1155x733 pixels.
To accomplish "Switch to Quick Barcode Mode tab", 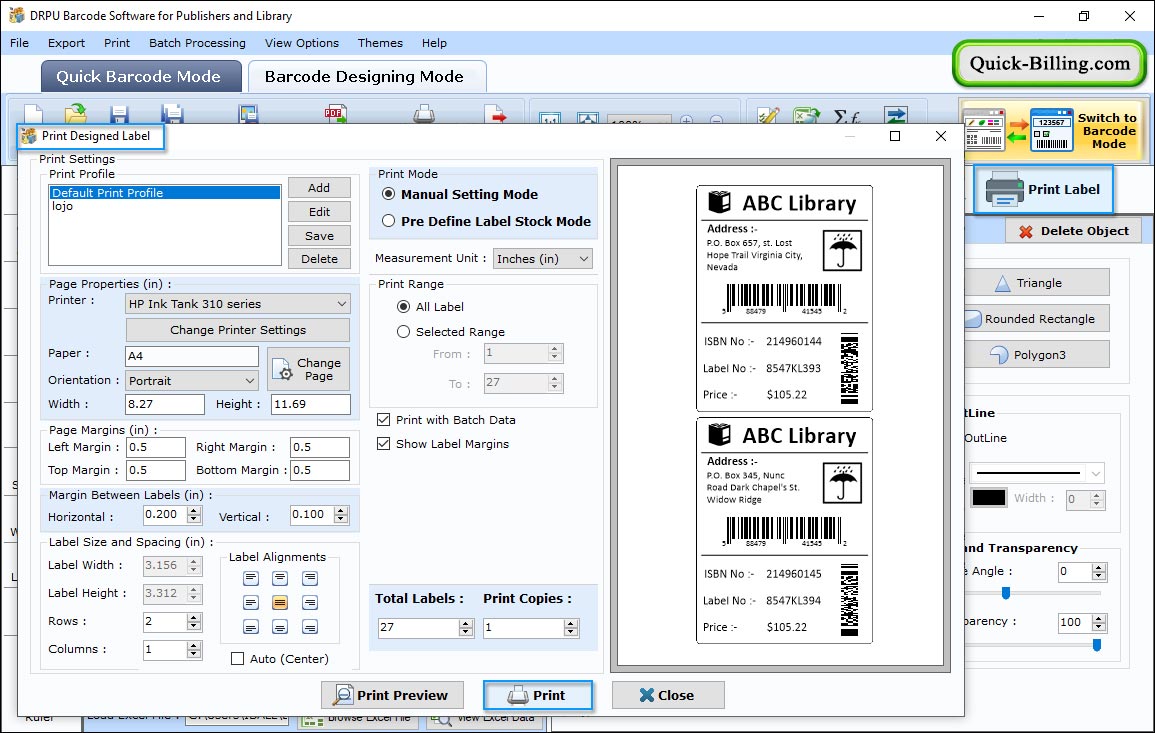I will (141, 77).
